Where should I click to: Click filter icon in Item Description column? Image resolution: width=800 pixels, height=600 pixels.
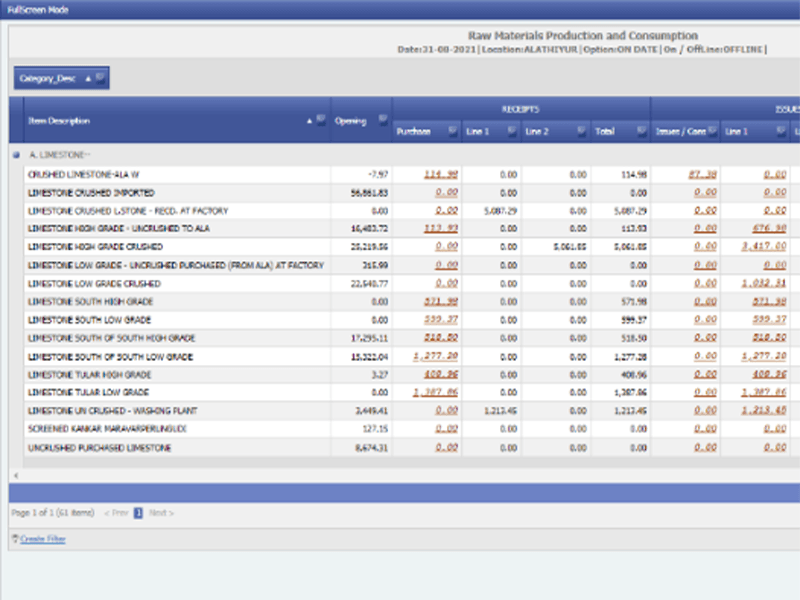(x=321, y=120)
